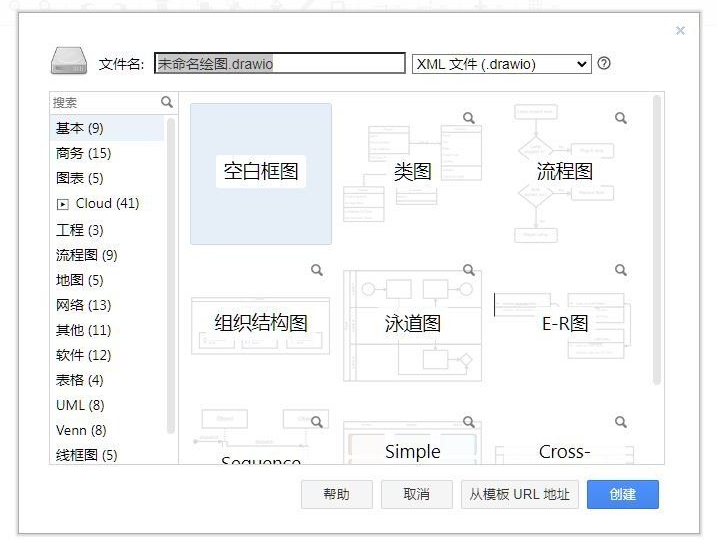Choose the E-R图 template

point(565,326)
